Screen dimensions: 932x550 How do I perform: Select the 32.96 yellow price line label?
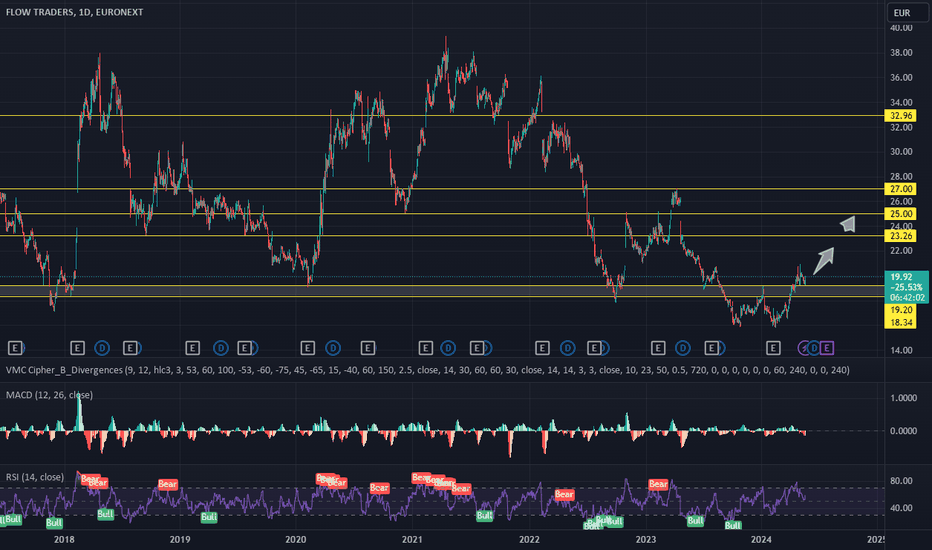(901, 115)
